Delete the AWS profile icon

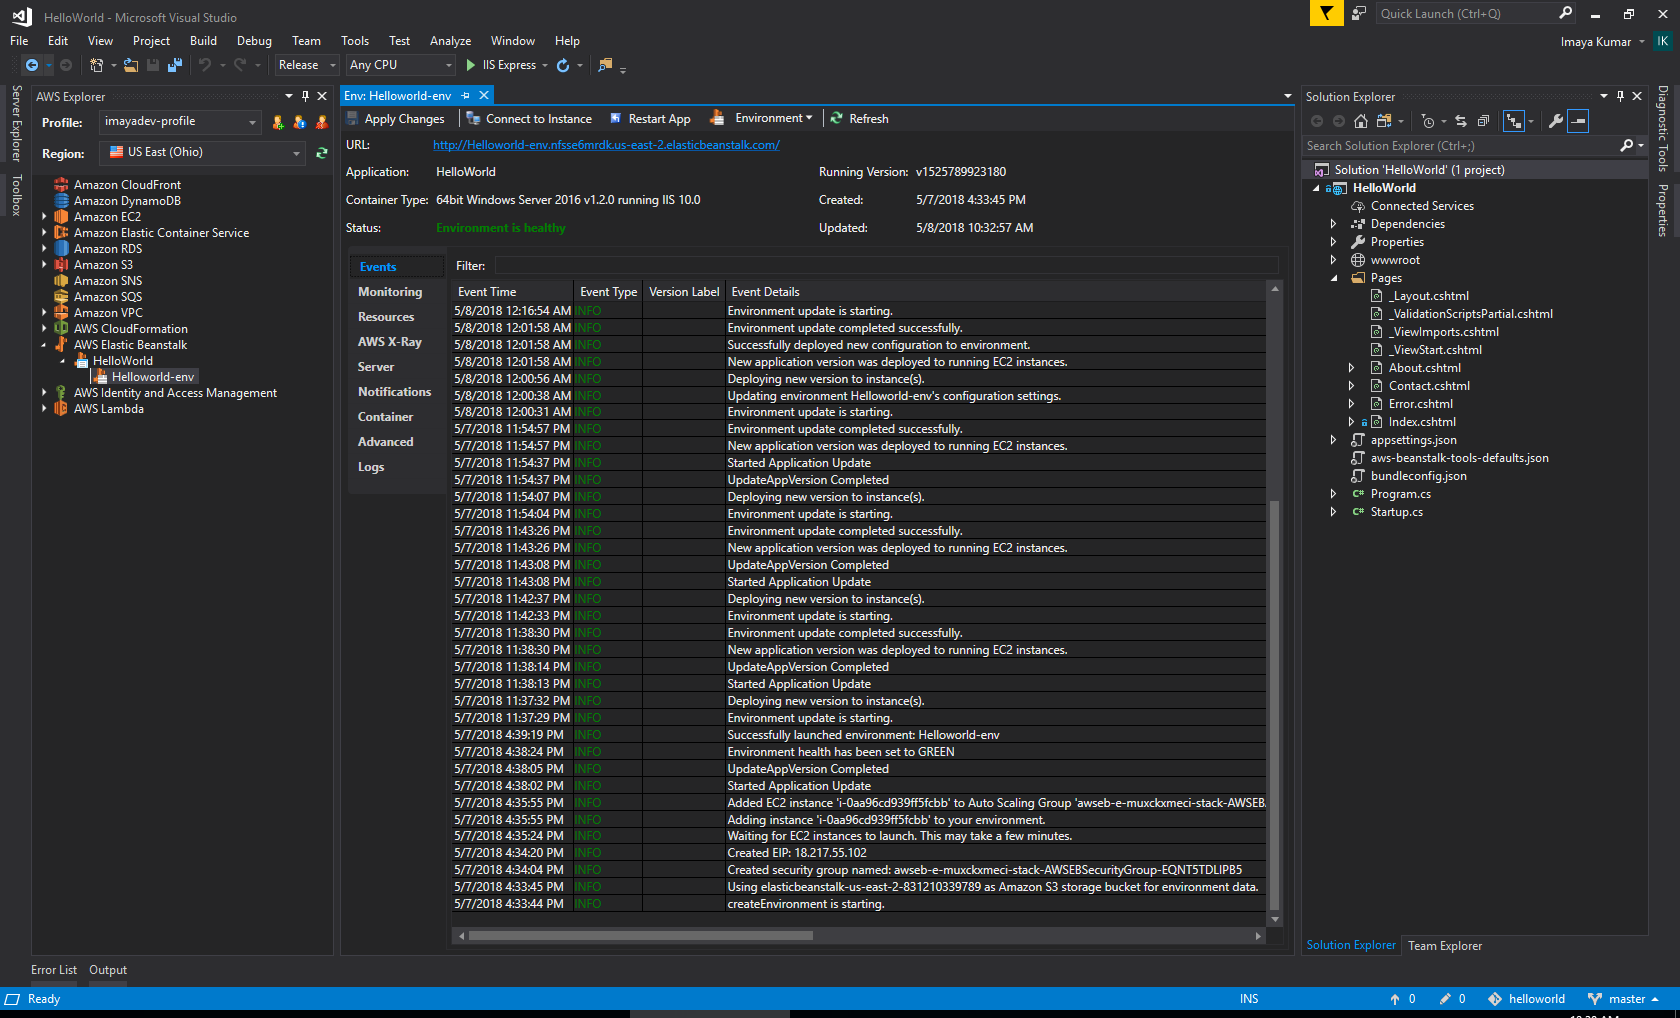coord(322,122)
